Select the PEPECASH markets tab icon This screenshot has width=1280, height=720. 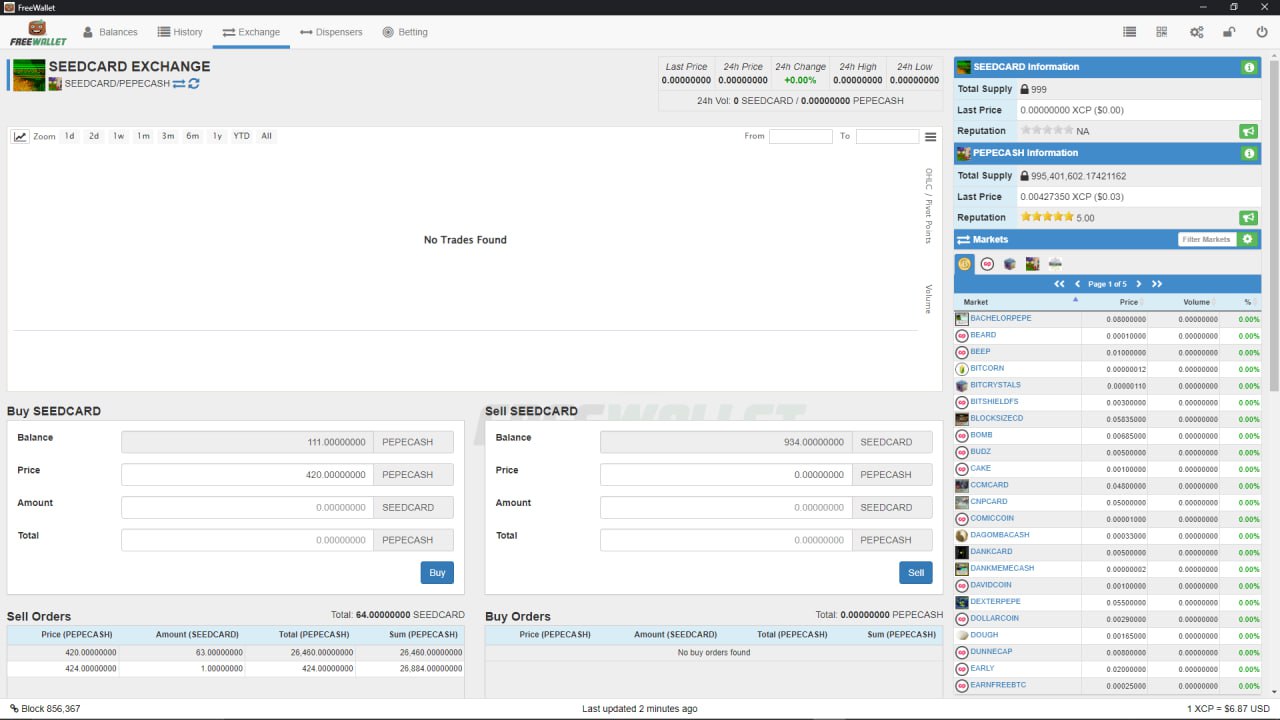pos(1032,264)
